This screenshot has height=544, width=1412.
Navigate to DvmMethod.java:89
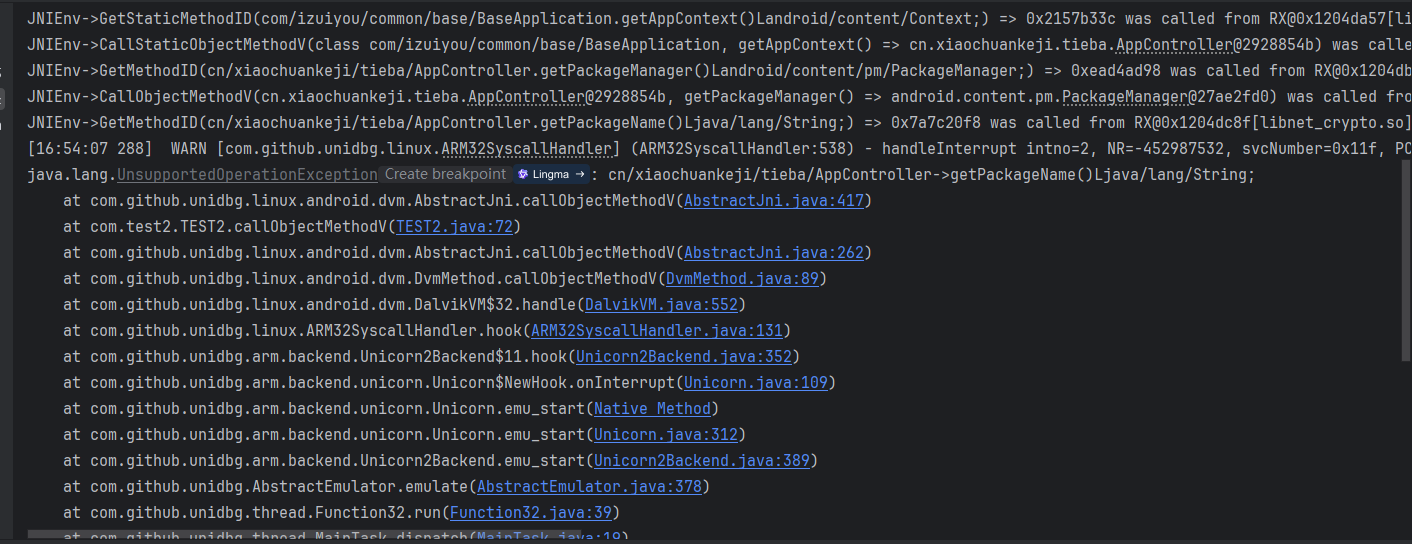742,278
